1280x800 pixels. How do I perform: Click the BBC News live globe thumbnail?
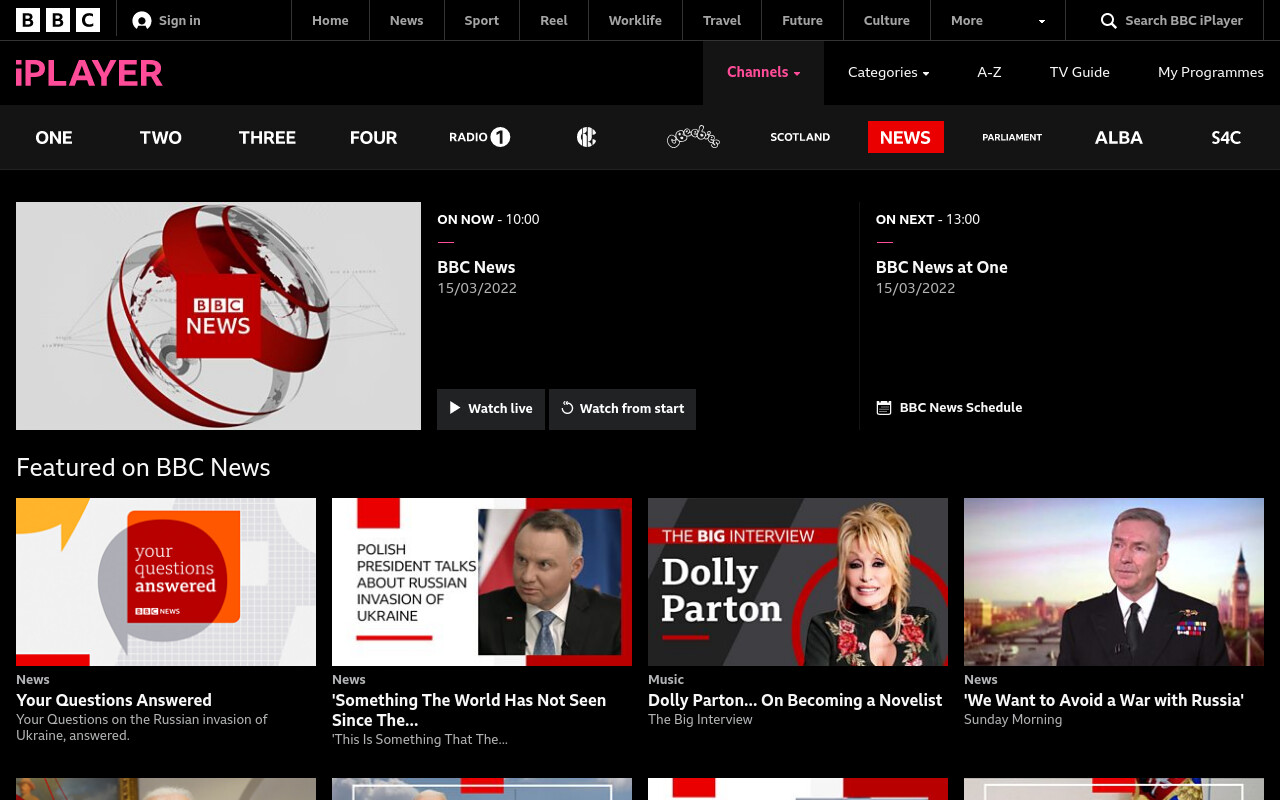[218, 316]
